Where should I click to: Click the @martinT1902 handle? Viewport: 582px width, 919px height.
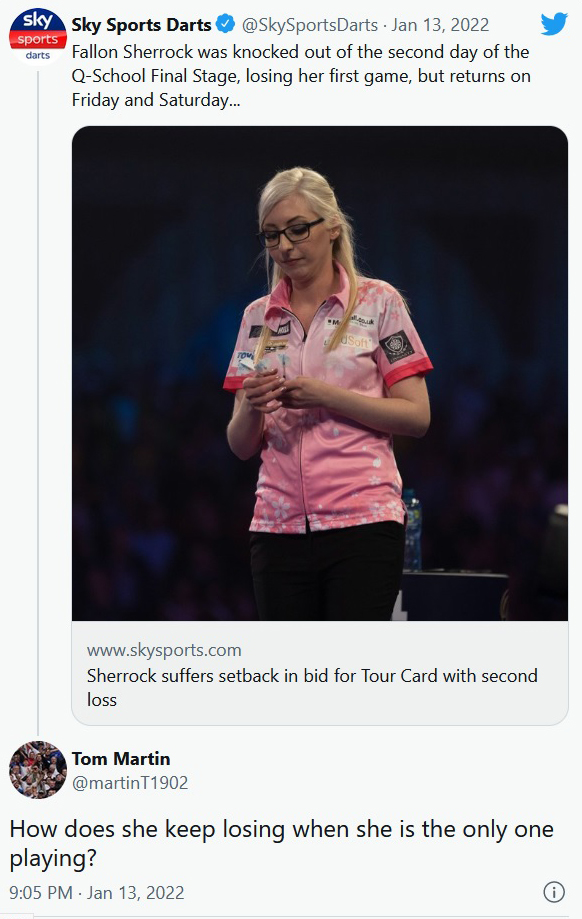click(130, 782)
